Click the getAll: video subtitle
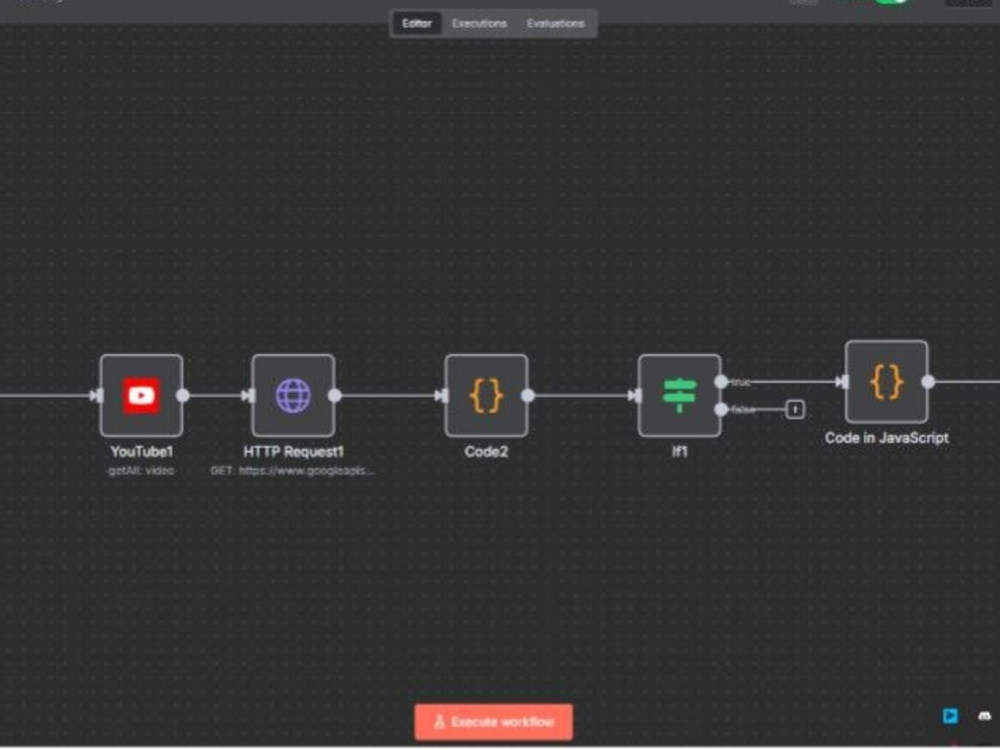 pos(141,471)
